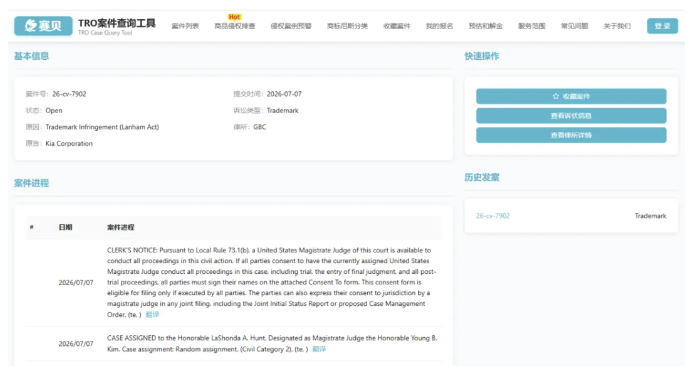Open 常见问题 navigation item

point(574,26)
